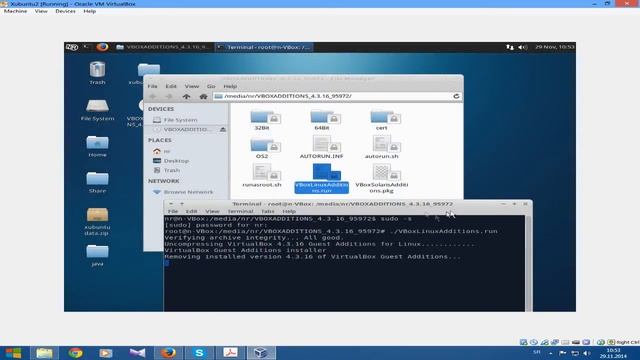Open File Explorer from Windows taskbar

tap(44, 353)
